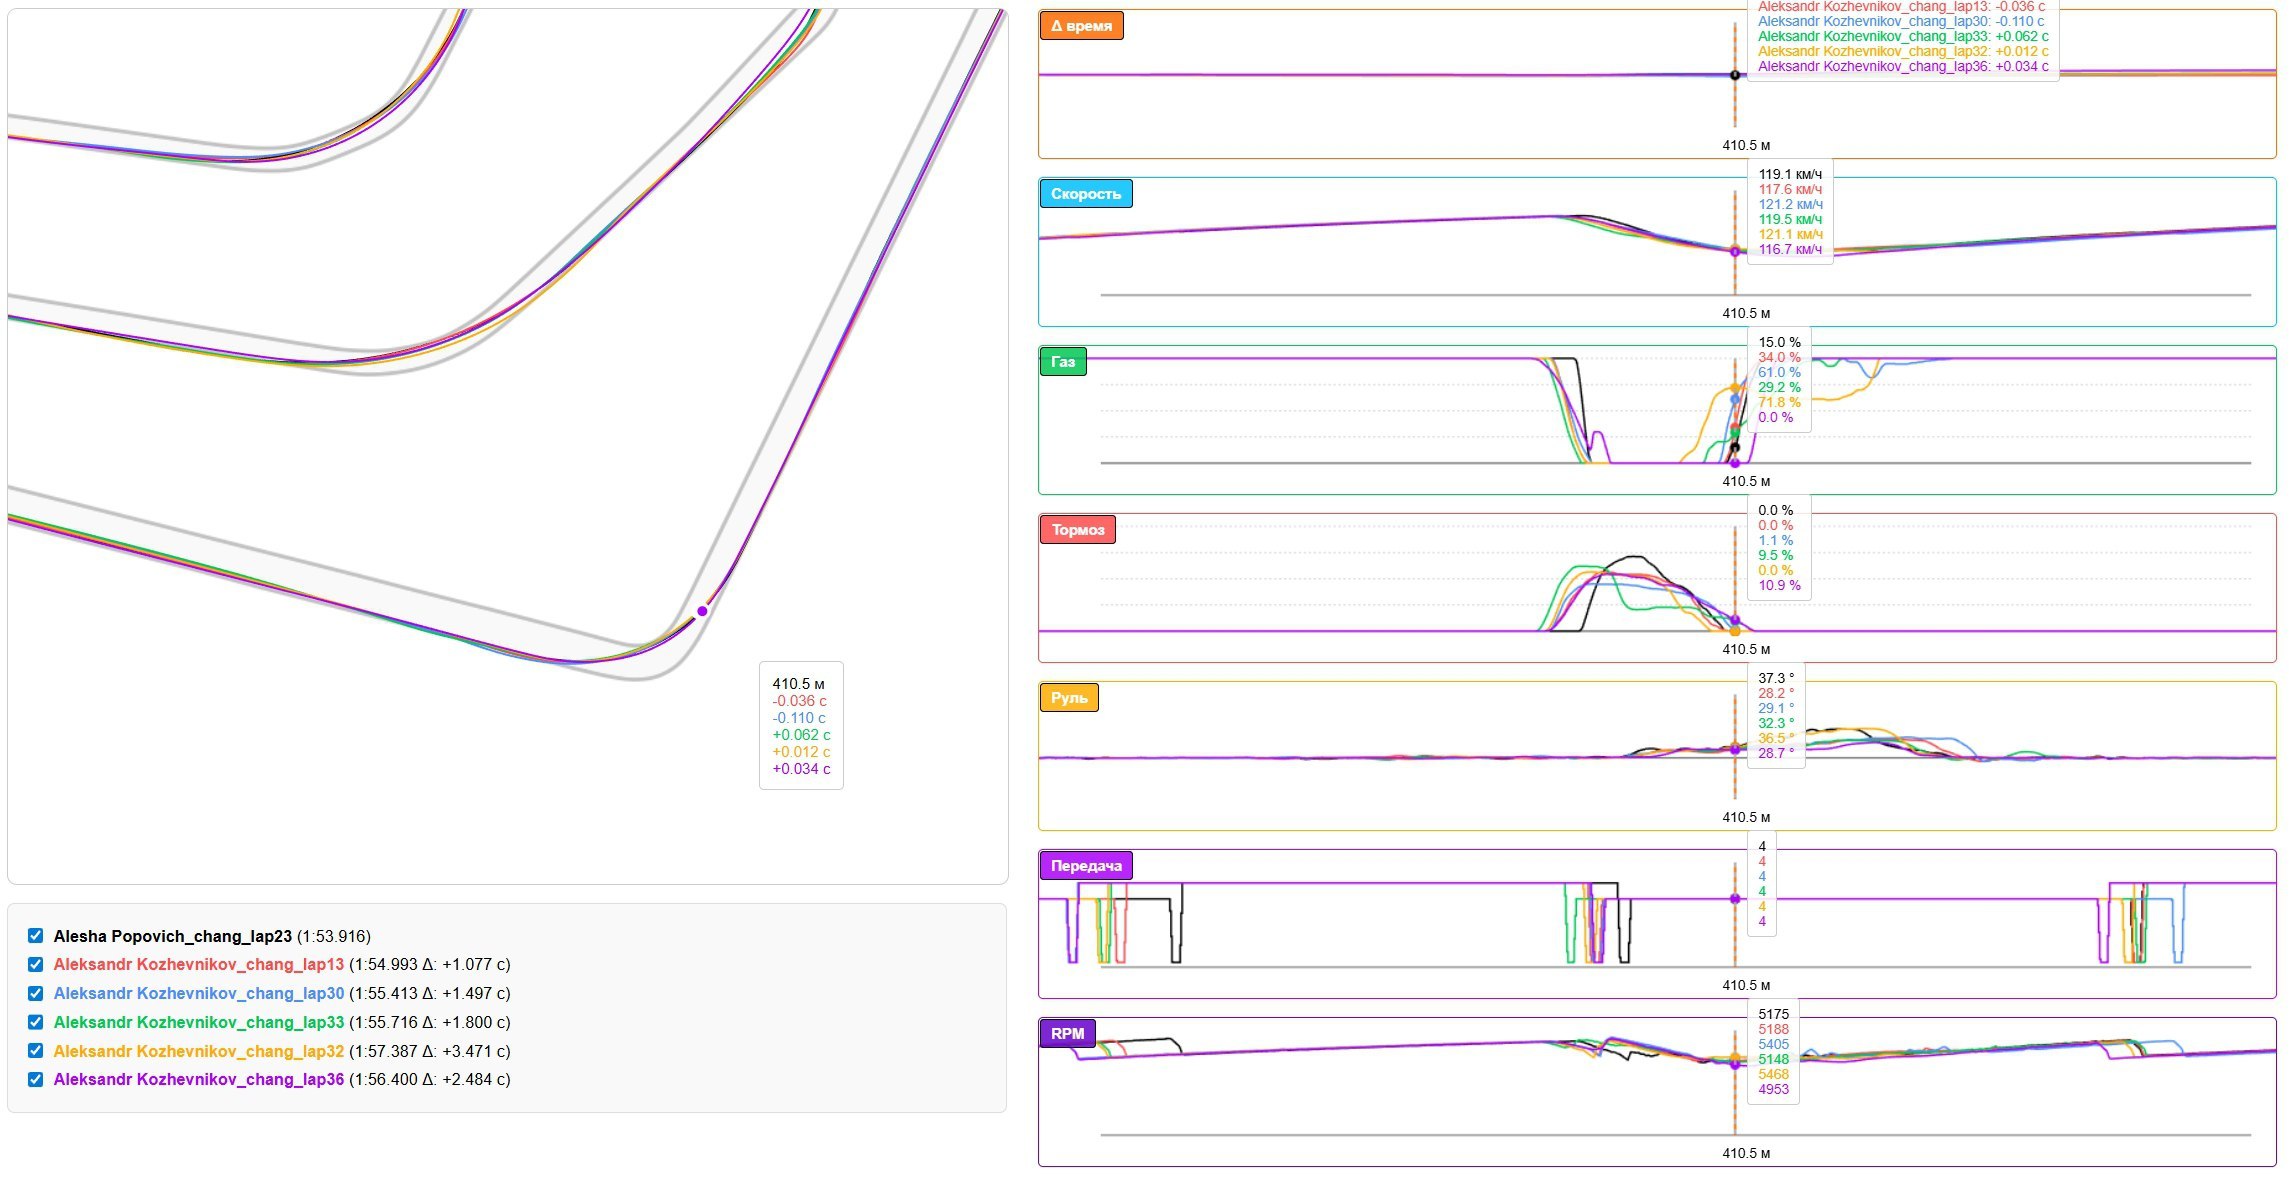Click the 410.5 м label under the Передача chart
The height and width of the screenshot is (1182, 2294).
click(1746, 985)
